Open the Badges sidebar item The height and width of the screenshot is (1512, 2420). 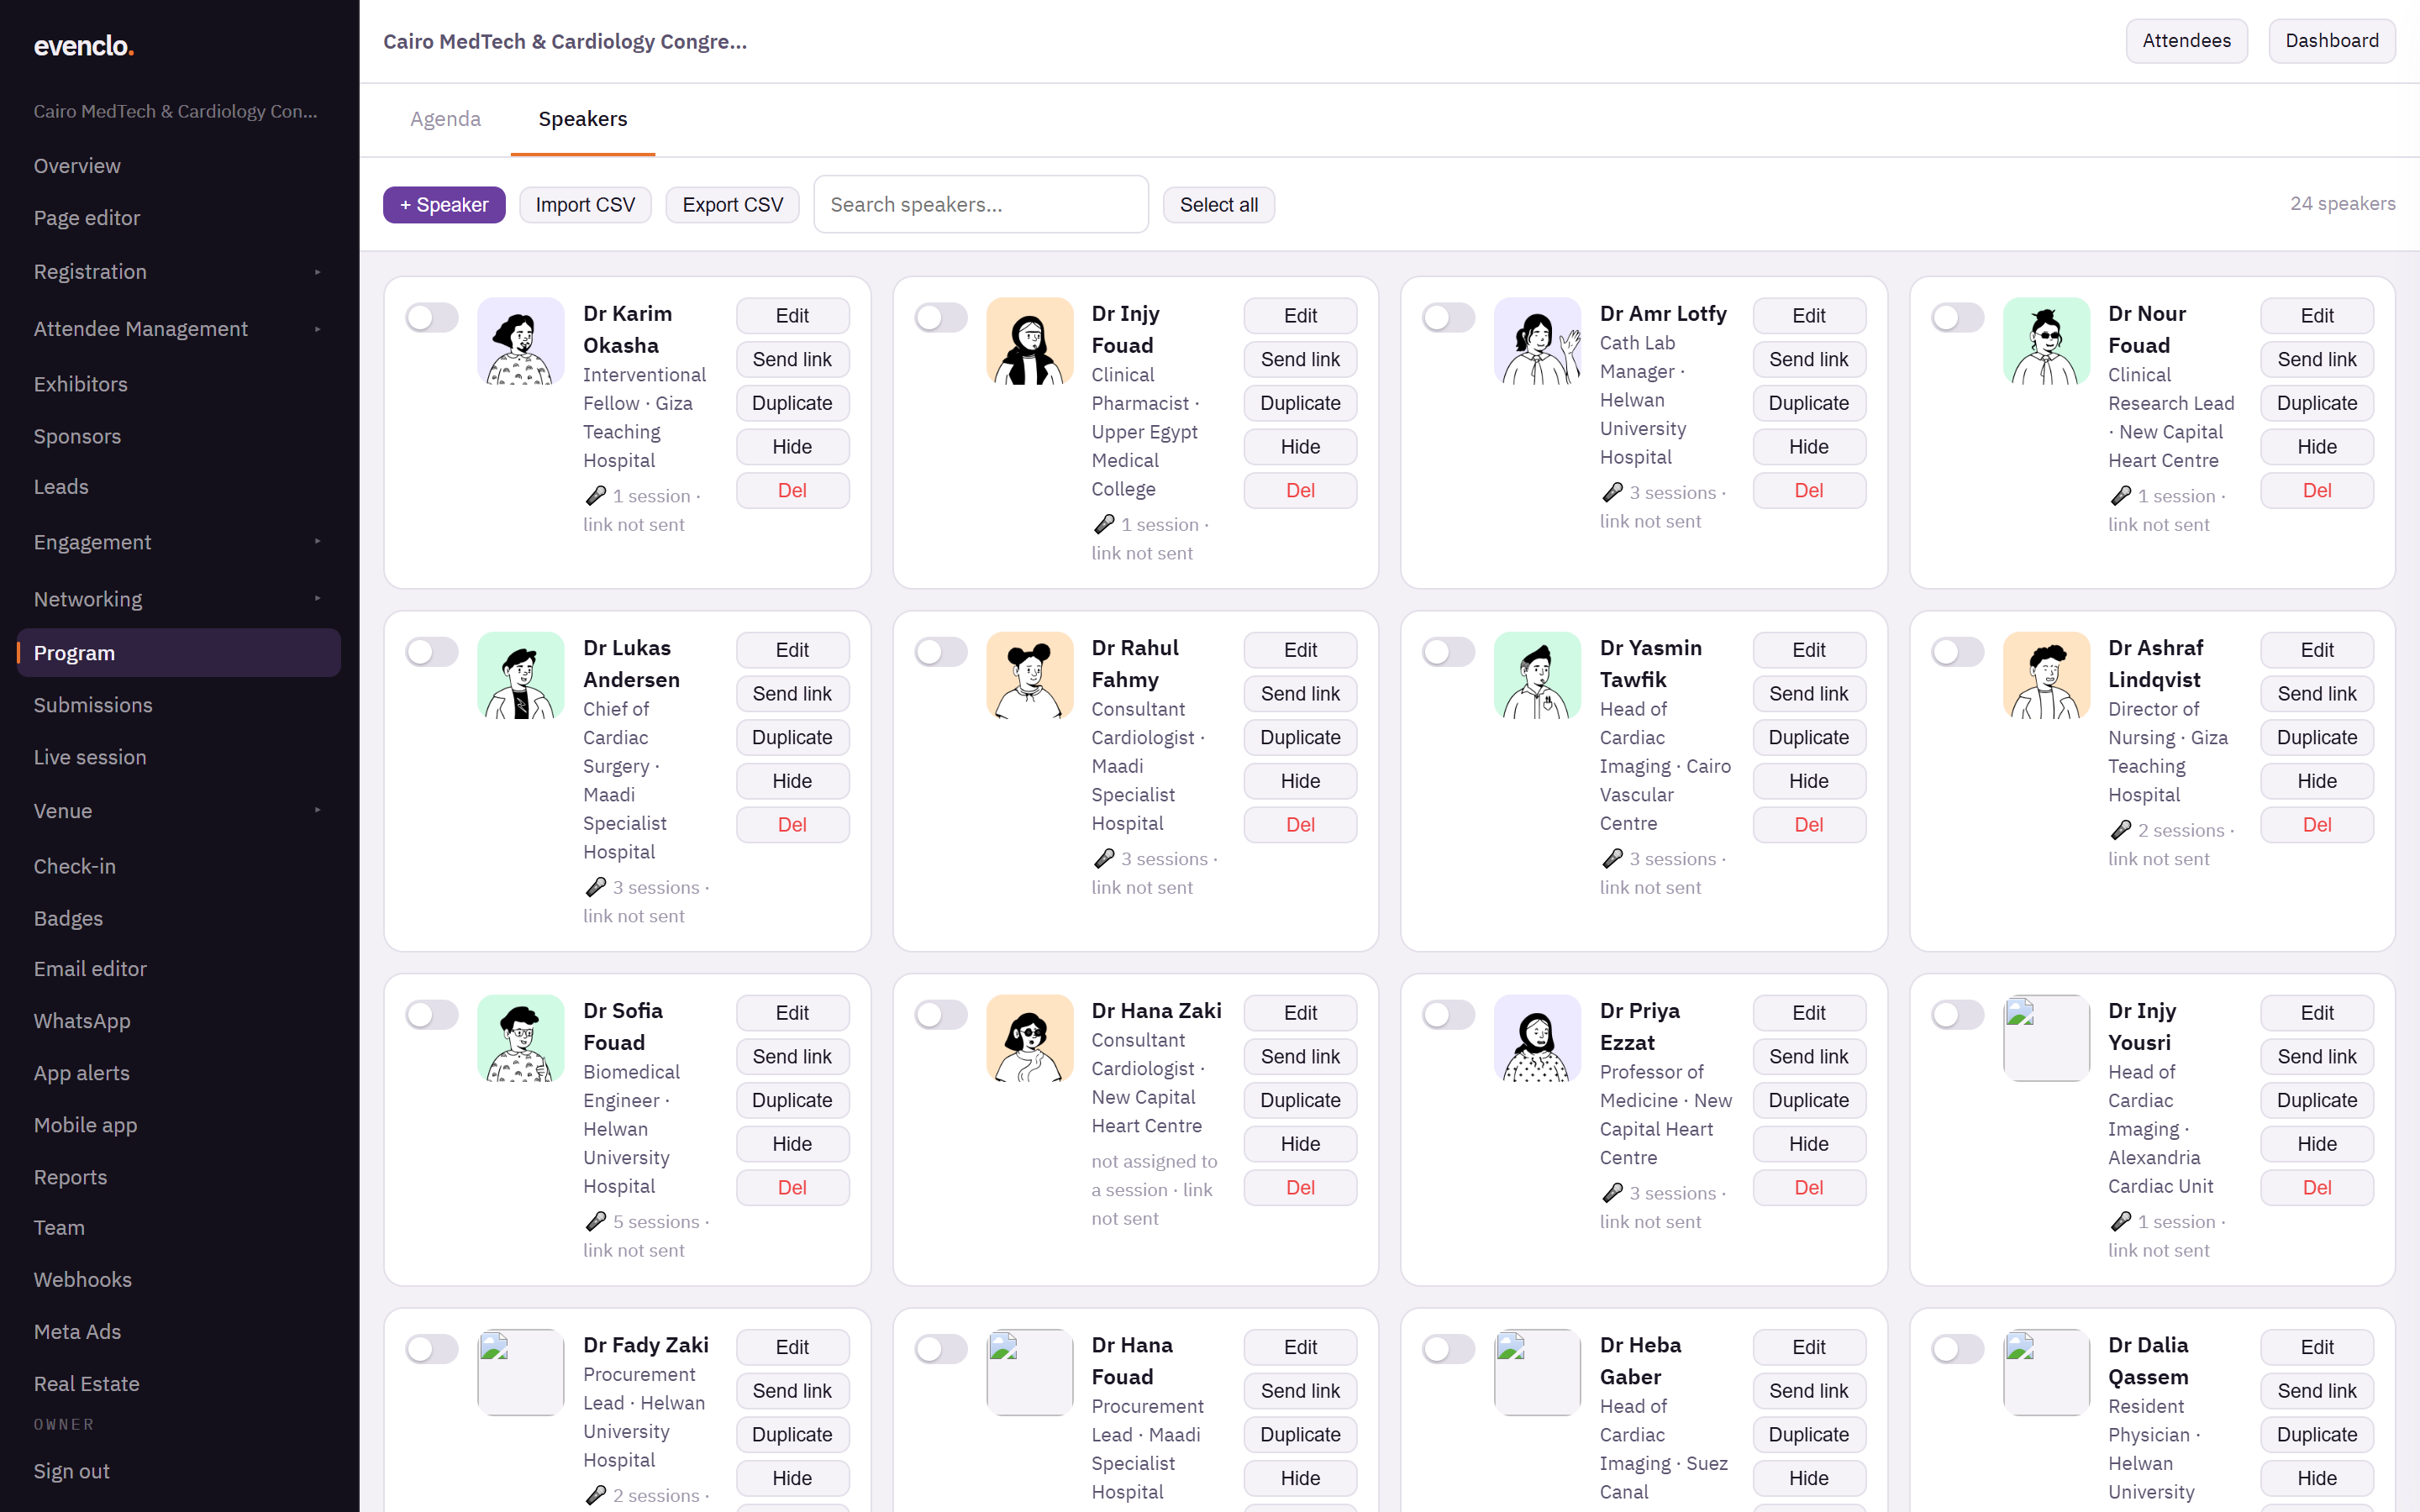pos(179,918)
